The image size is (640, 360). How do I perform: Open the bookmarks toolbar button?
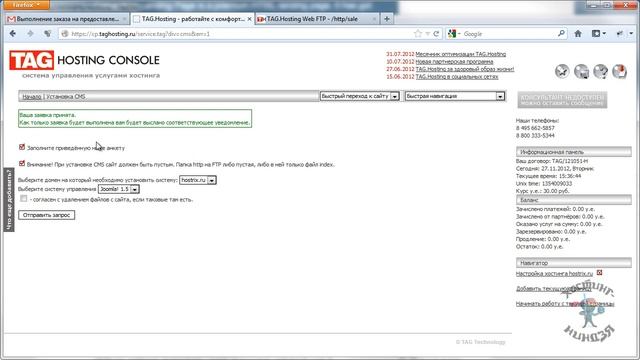(598, 34)
